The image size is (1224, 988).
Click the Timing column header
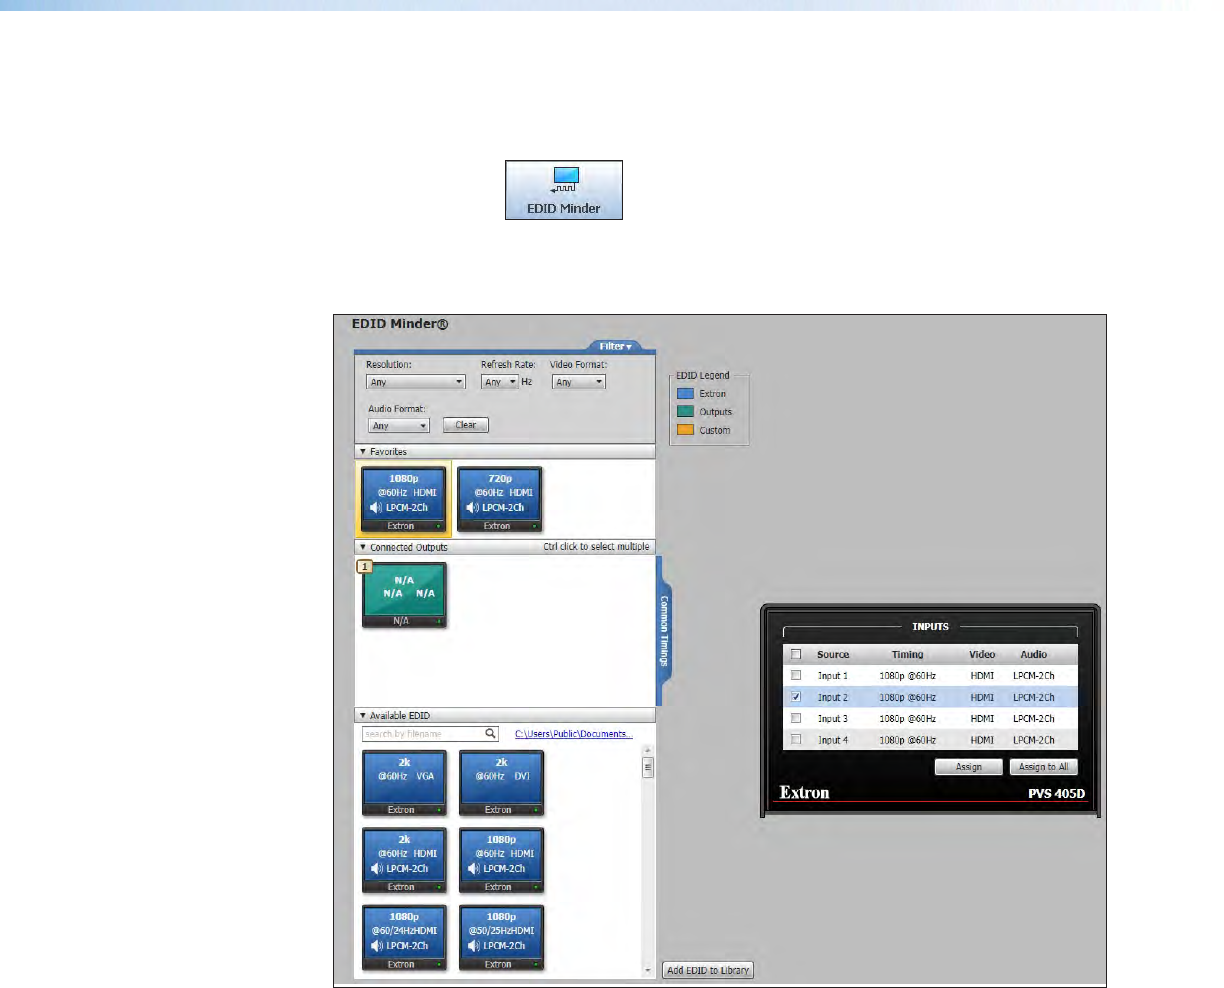(x=908, y=655)
